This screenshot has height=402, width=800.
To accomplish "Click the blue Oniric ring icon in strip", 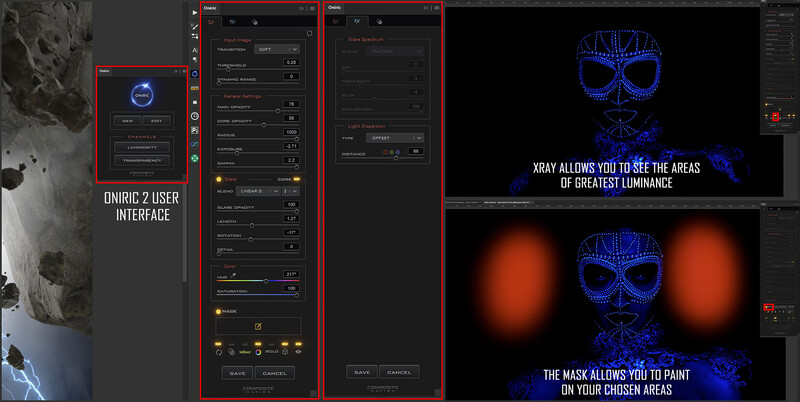I will tap(195, 74).
